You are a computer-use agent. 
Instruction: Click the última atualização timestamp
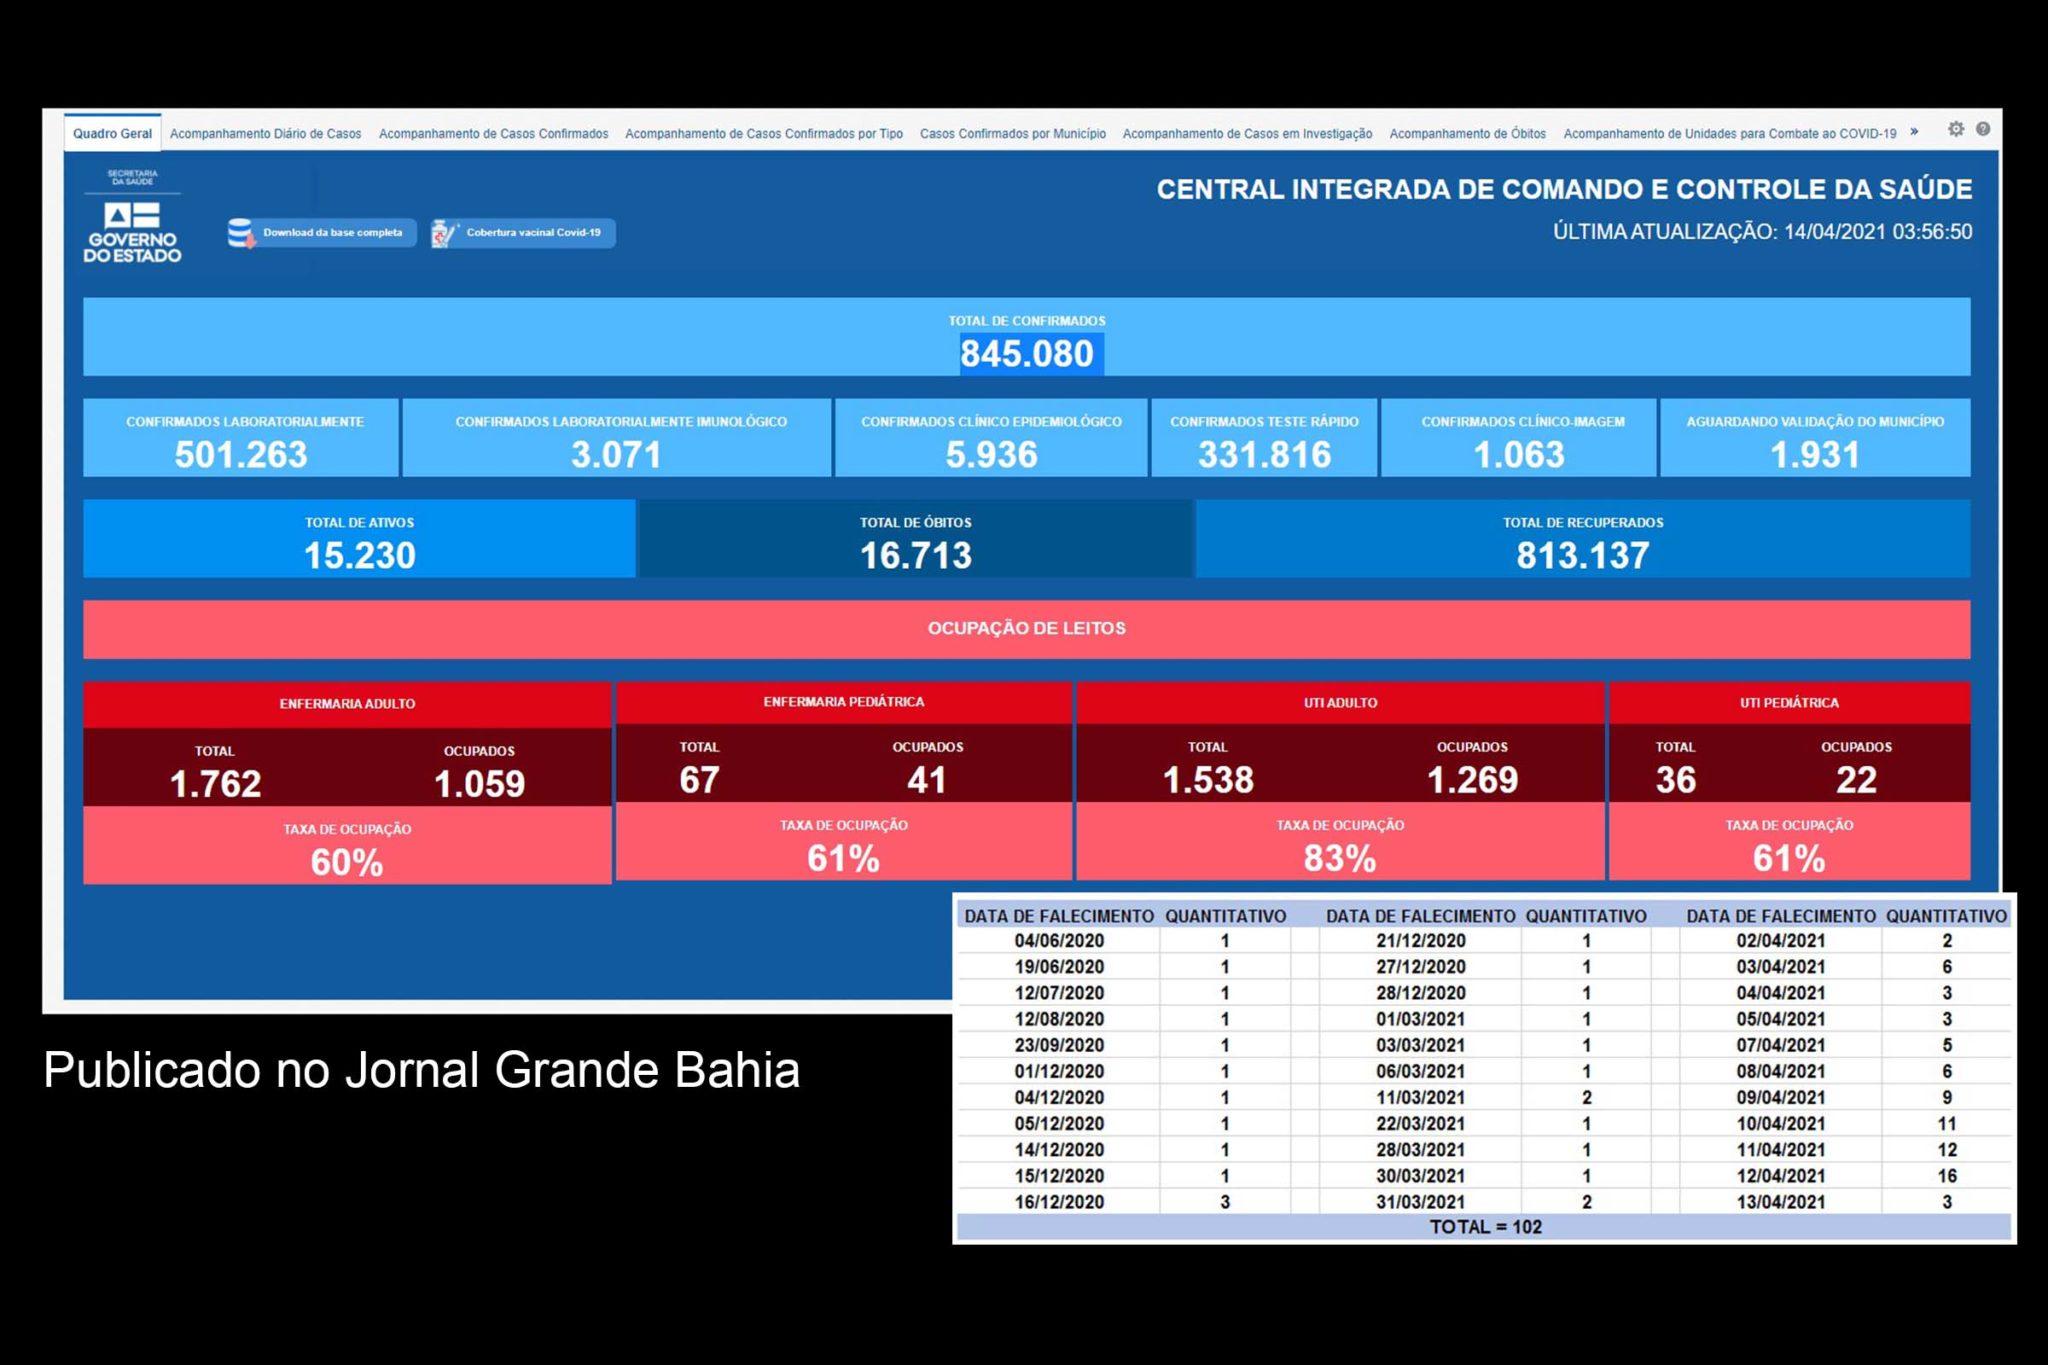[x=1762, y=232]
